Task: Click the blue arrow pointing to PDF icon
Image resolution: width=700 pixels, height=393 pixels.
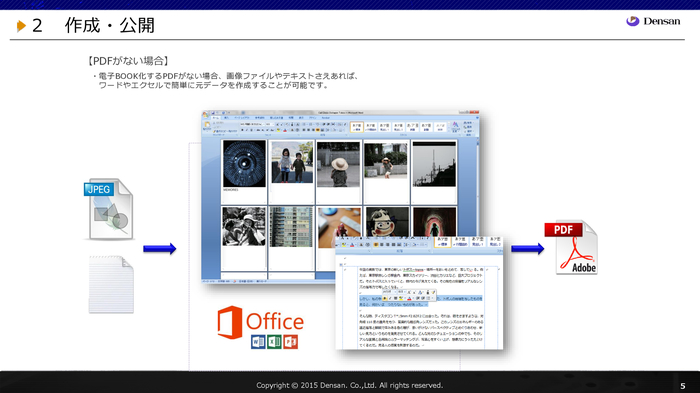Action: tap(527, 248)
